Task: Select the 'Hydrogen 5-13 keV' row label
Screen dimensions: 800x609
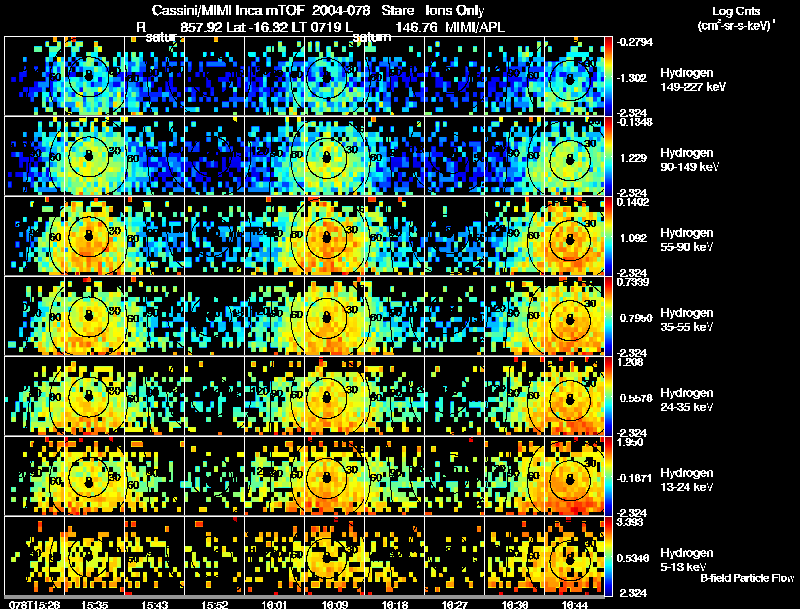Action: click(x=687, y=560)
